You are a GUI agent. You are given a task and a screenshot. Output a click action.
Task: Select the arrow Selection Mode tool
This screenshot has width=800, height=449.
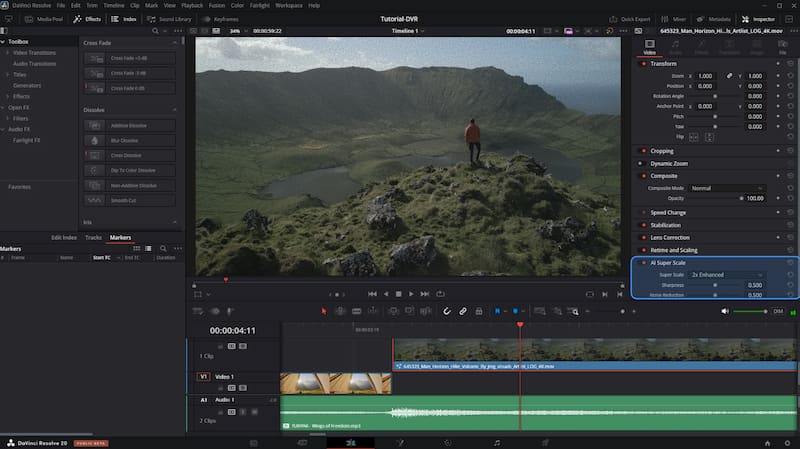[323, 311]
